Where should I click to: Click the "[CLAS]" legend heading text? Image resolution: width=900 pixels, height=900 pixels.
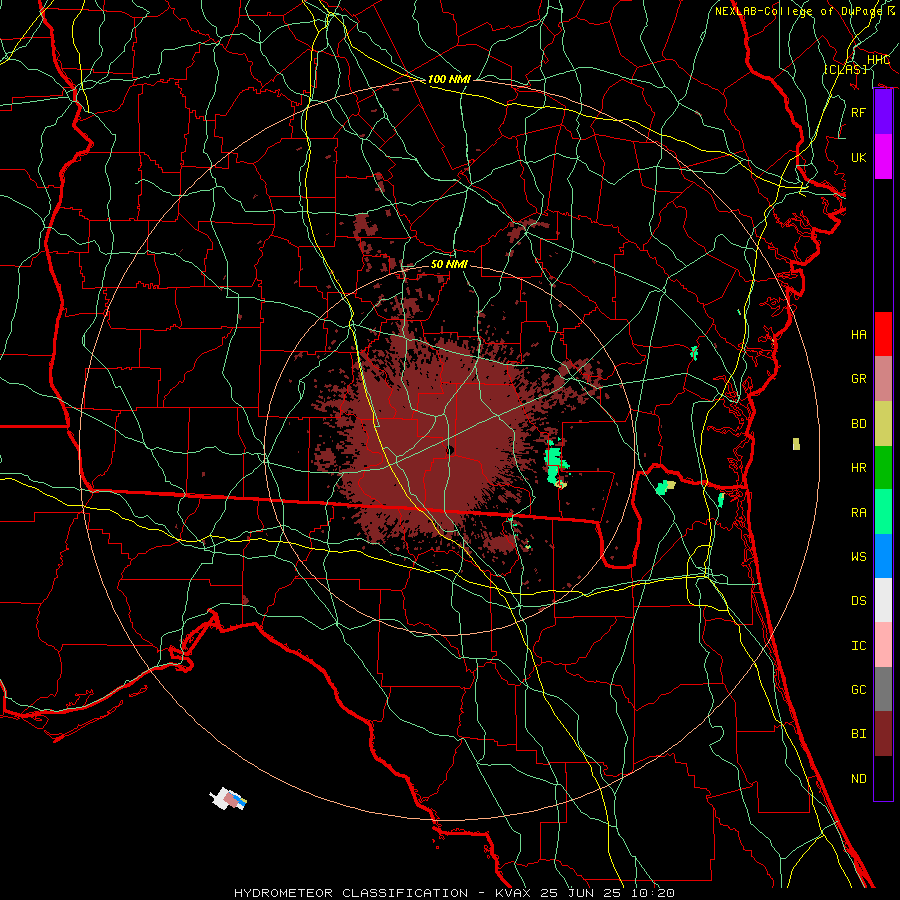click(x=845, y=69)
